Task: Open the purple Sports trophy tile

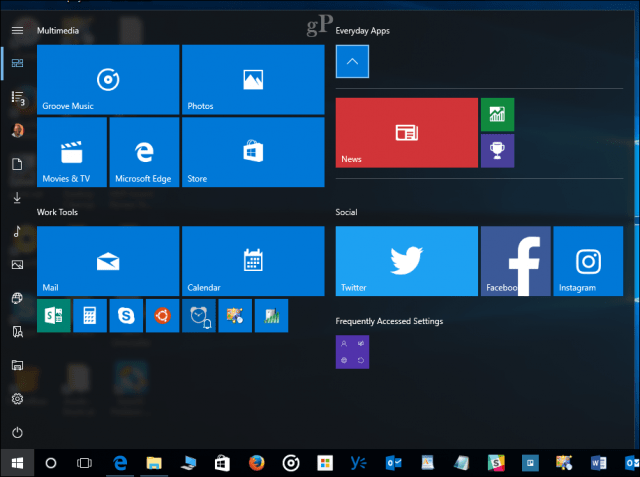Action: 497,151
